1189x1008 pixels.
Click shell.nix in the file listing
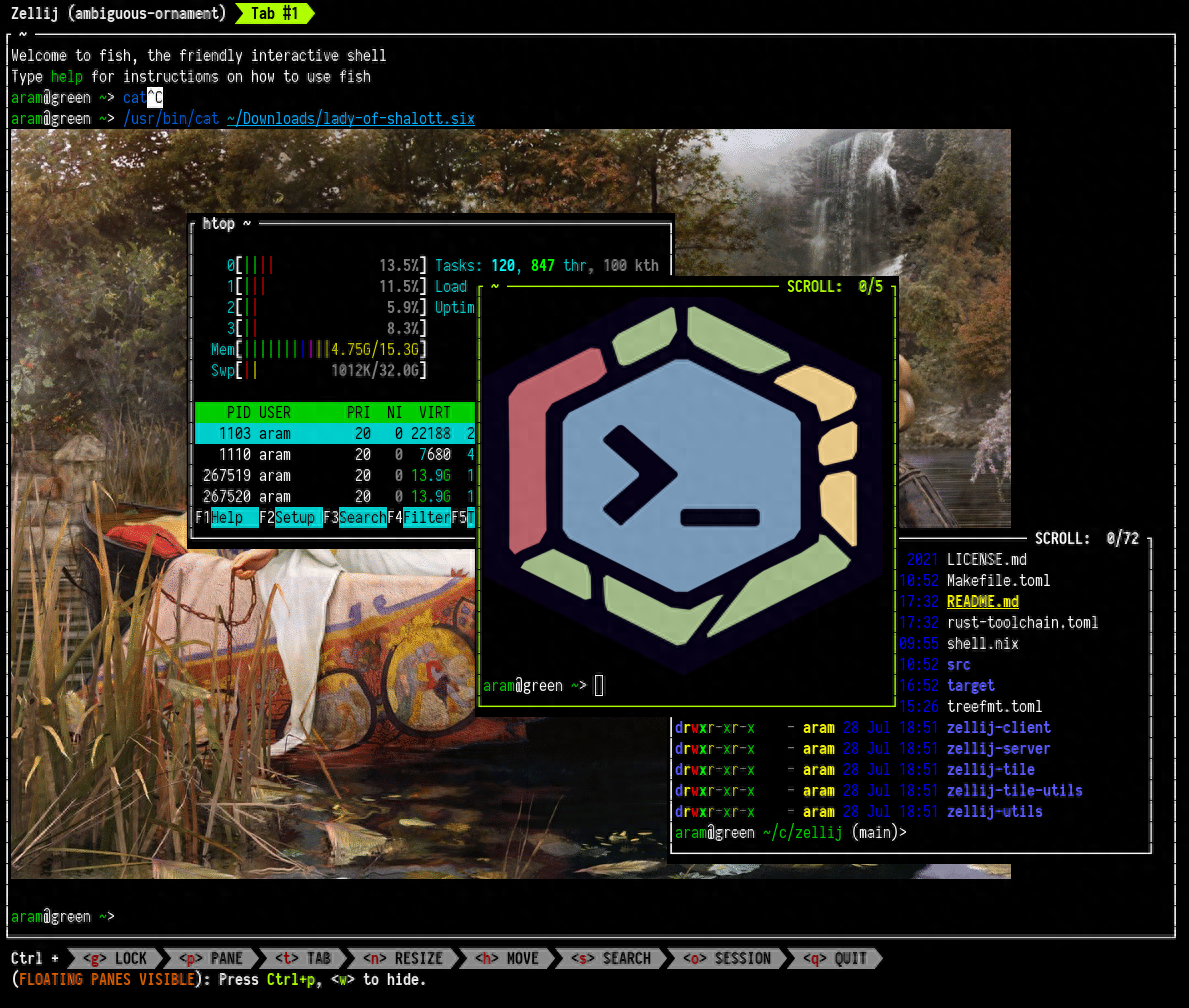click(x=983, y=644)
